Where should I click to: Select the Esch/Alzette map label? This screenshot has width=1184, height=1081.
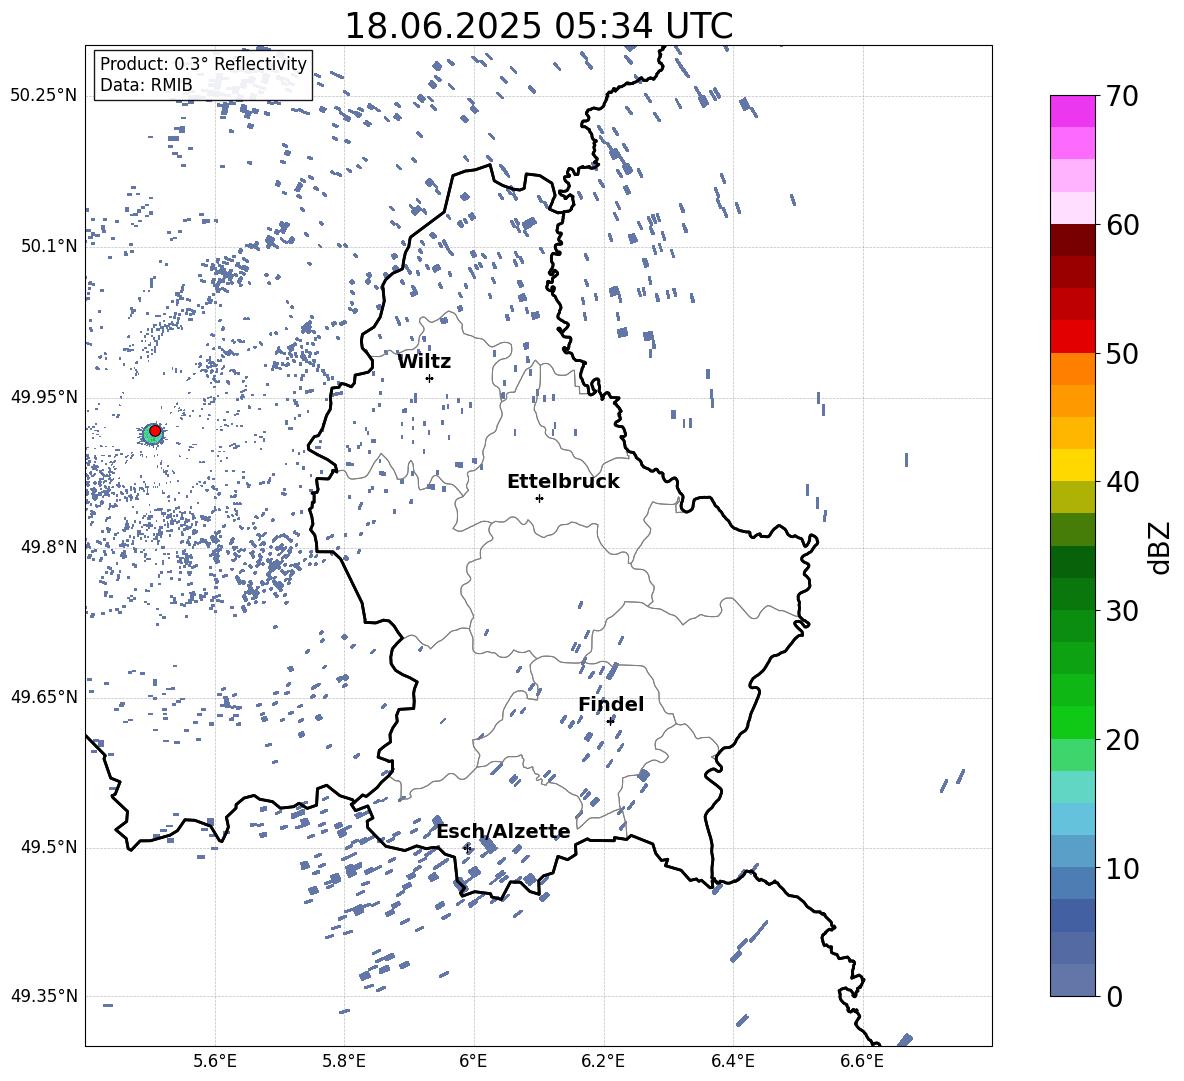tap(504, 832)
